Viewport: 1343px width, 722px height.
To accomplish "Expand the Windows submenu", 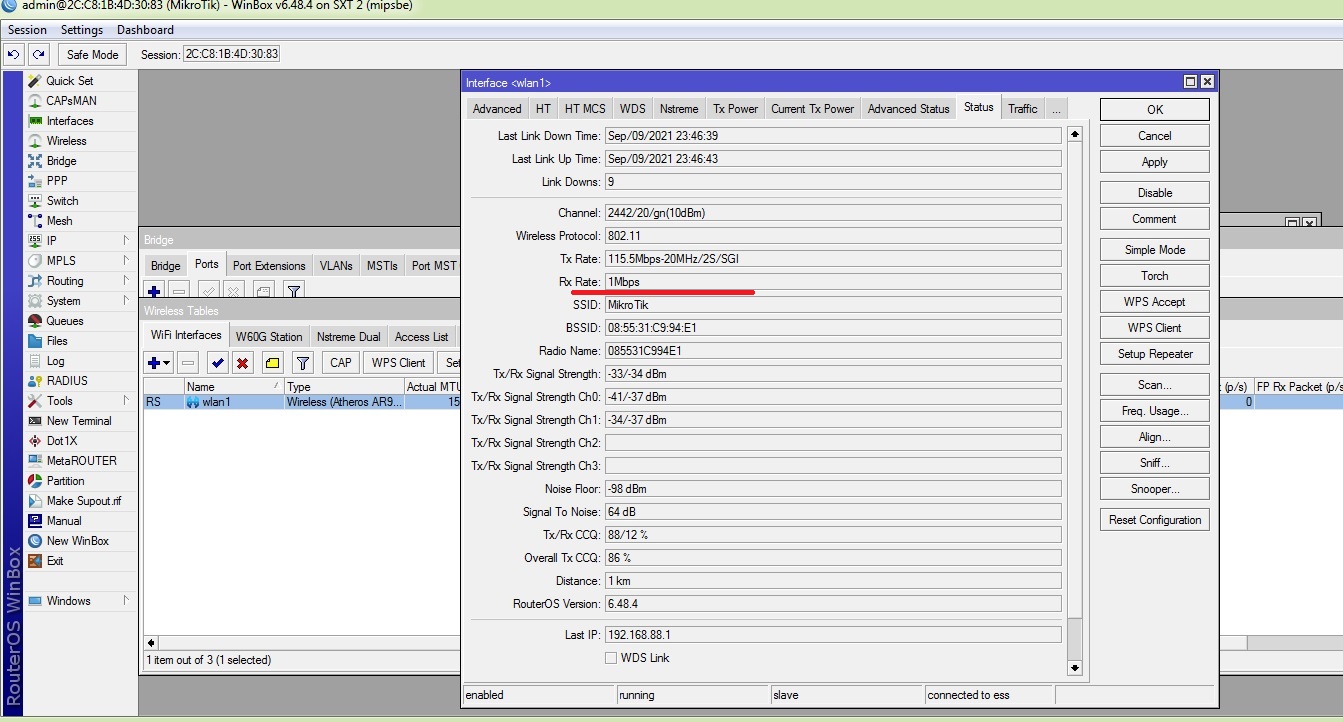I will click(126, 601).
